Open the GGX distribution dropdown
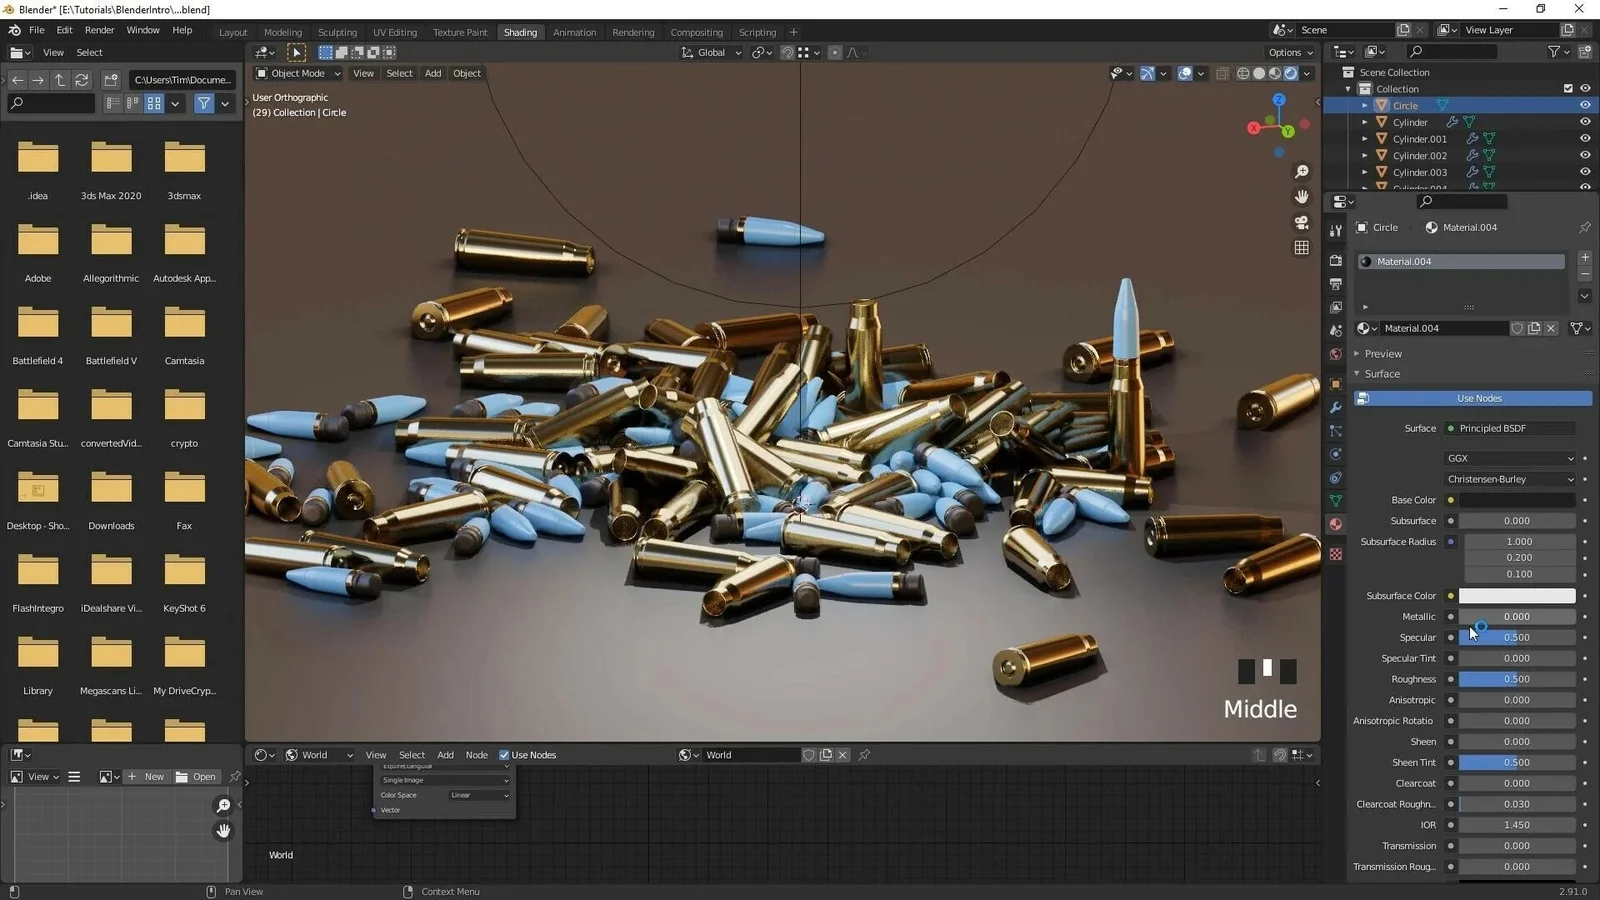This screenshot has height=900, width=1600. (1510, 457)
